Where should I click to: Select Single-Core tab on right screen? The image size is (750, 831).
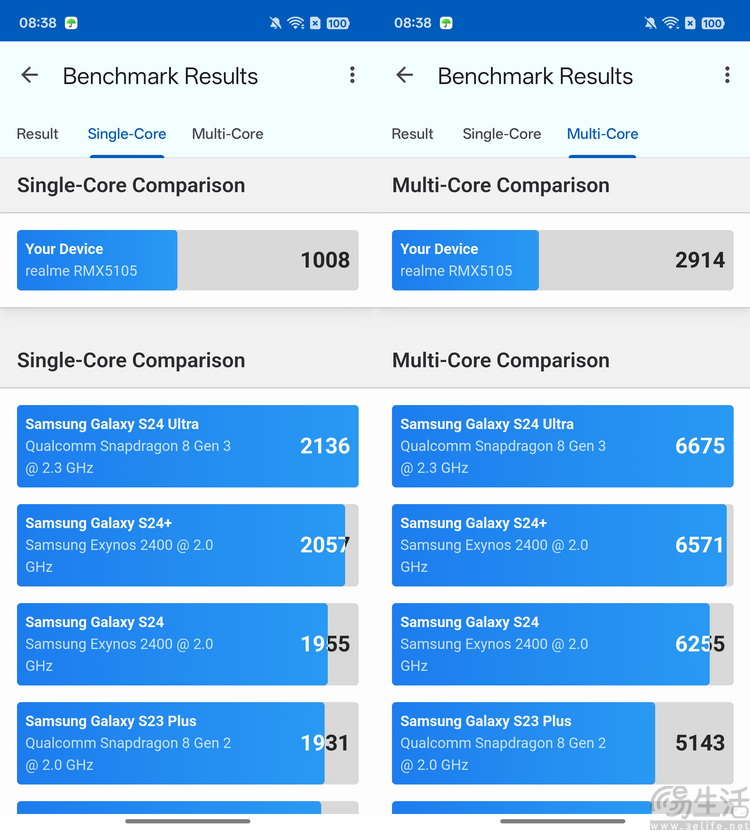pos(502,134)
